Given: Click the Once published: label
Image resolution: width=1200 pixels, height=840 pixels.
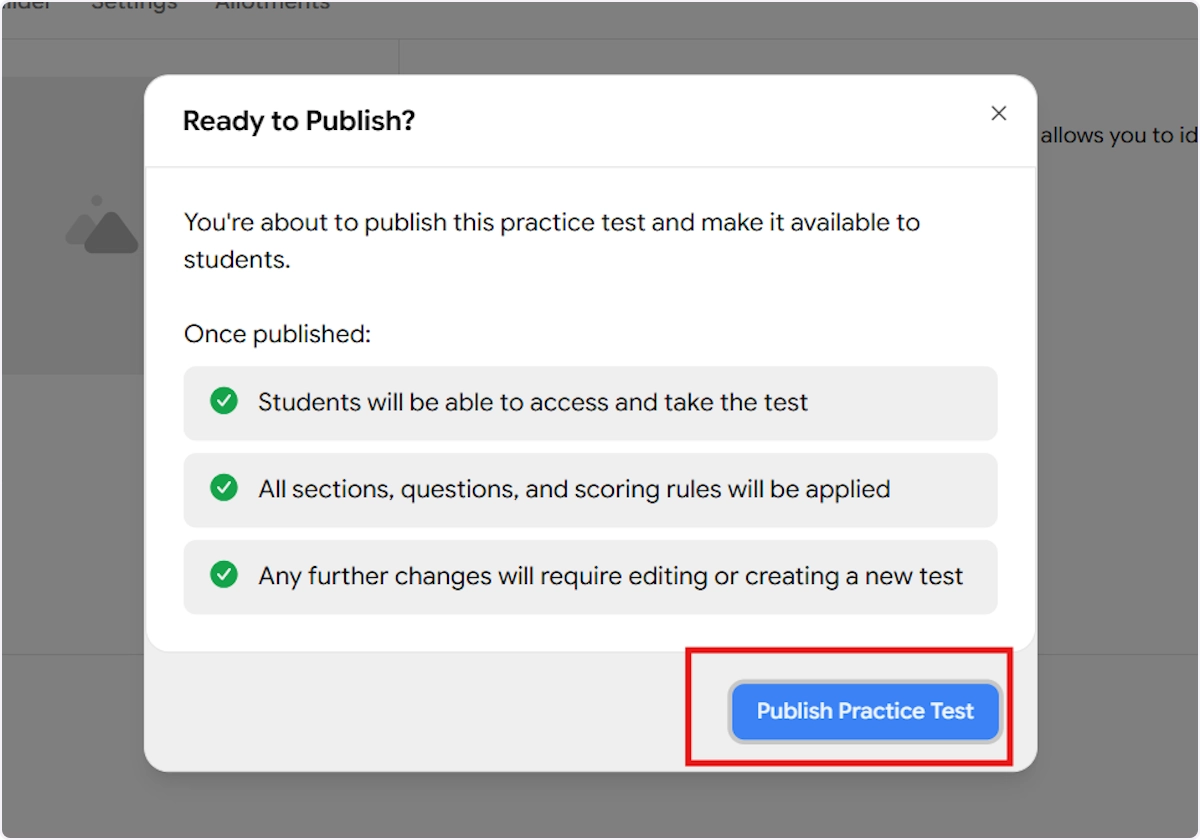Looking at the screenshot, I should tap(277, 334).
